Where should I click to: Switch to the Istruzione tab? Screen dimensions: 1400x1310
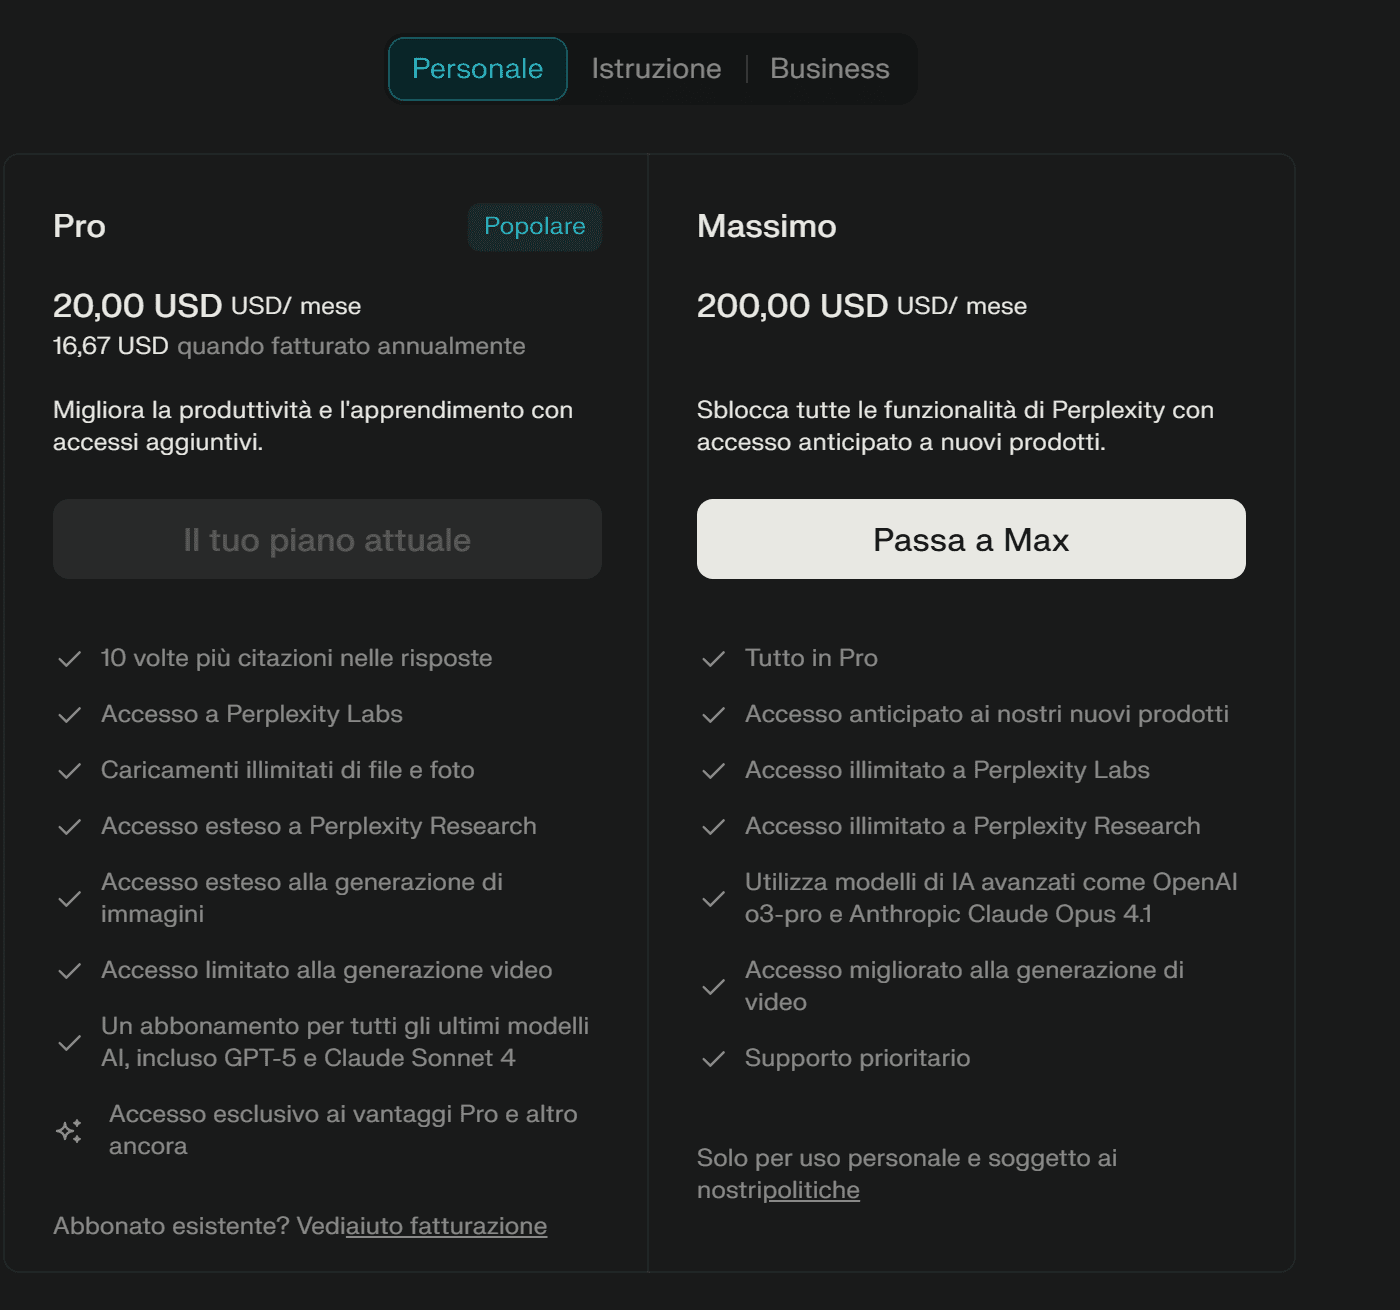tap(656, 69)
